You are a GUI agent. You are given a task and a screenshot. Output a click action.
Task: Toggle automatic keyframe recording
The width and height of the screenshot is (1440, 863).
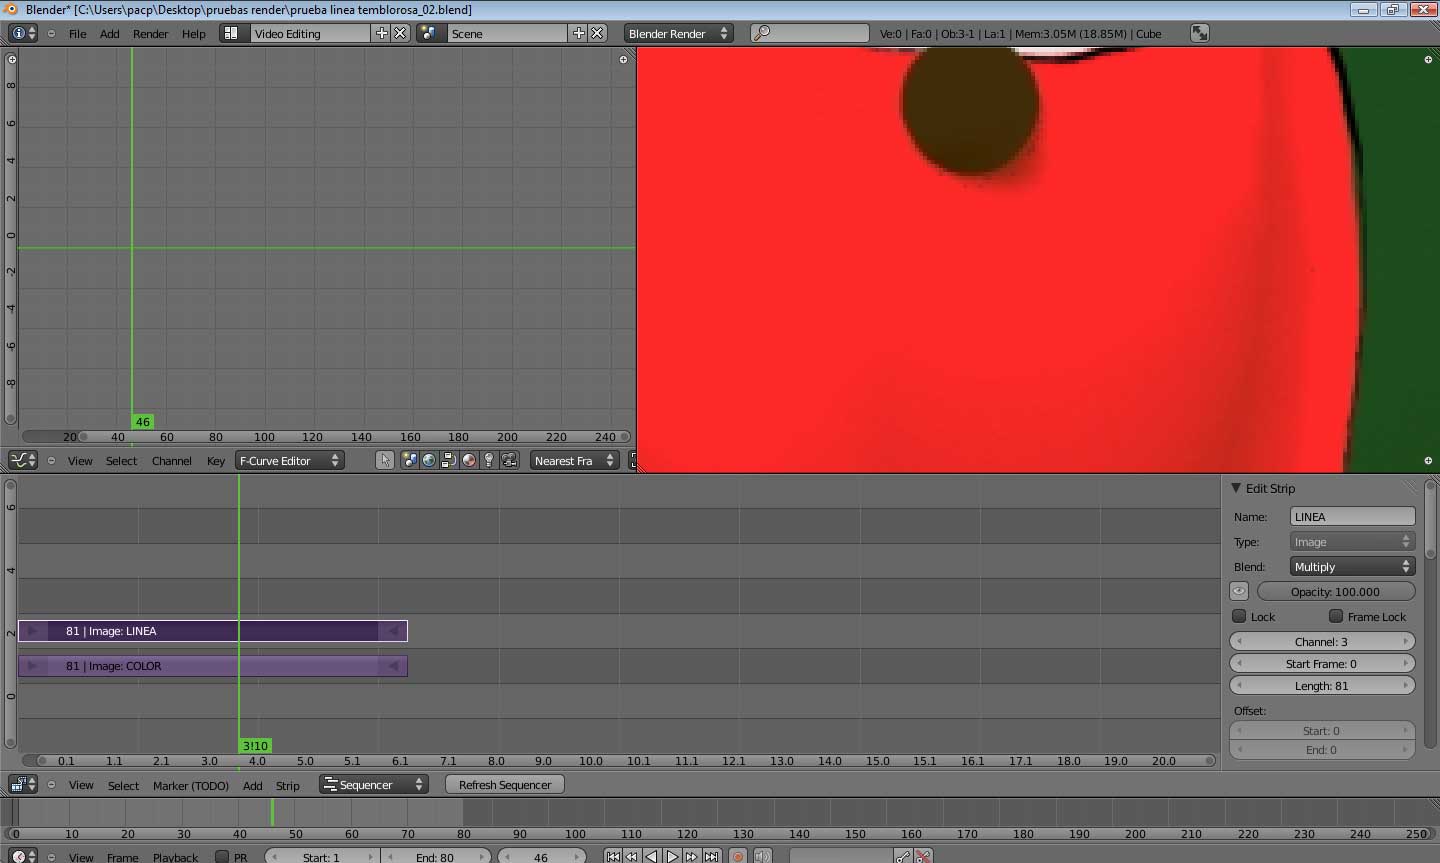[x=738, y=857]
